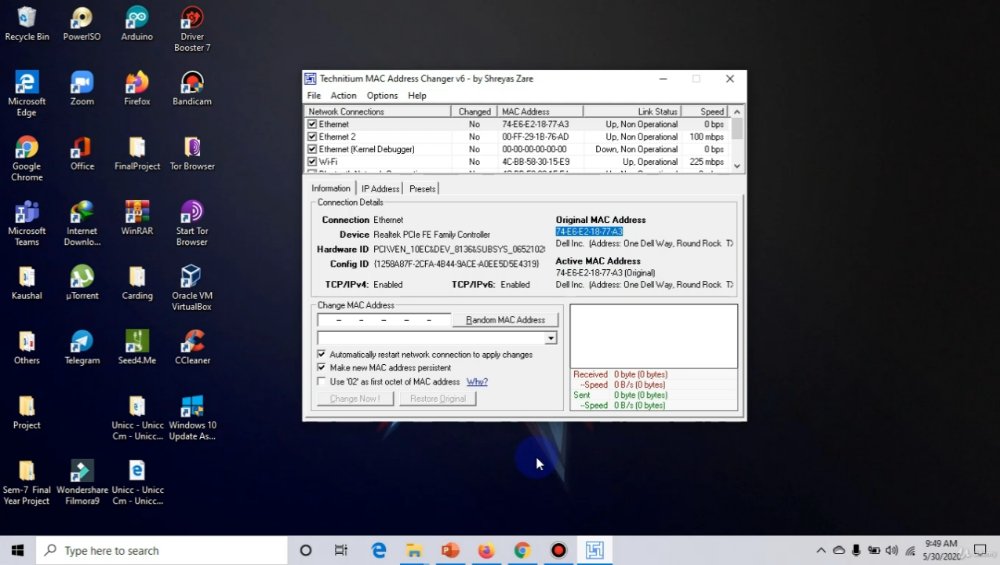Screen dimensions: 1000x565
Task: Uncheck the Wi-Fi connection checkbox
Action: point(312,161)
